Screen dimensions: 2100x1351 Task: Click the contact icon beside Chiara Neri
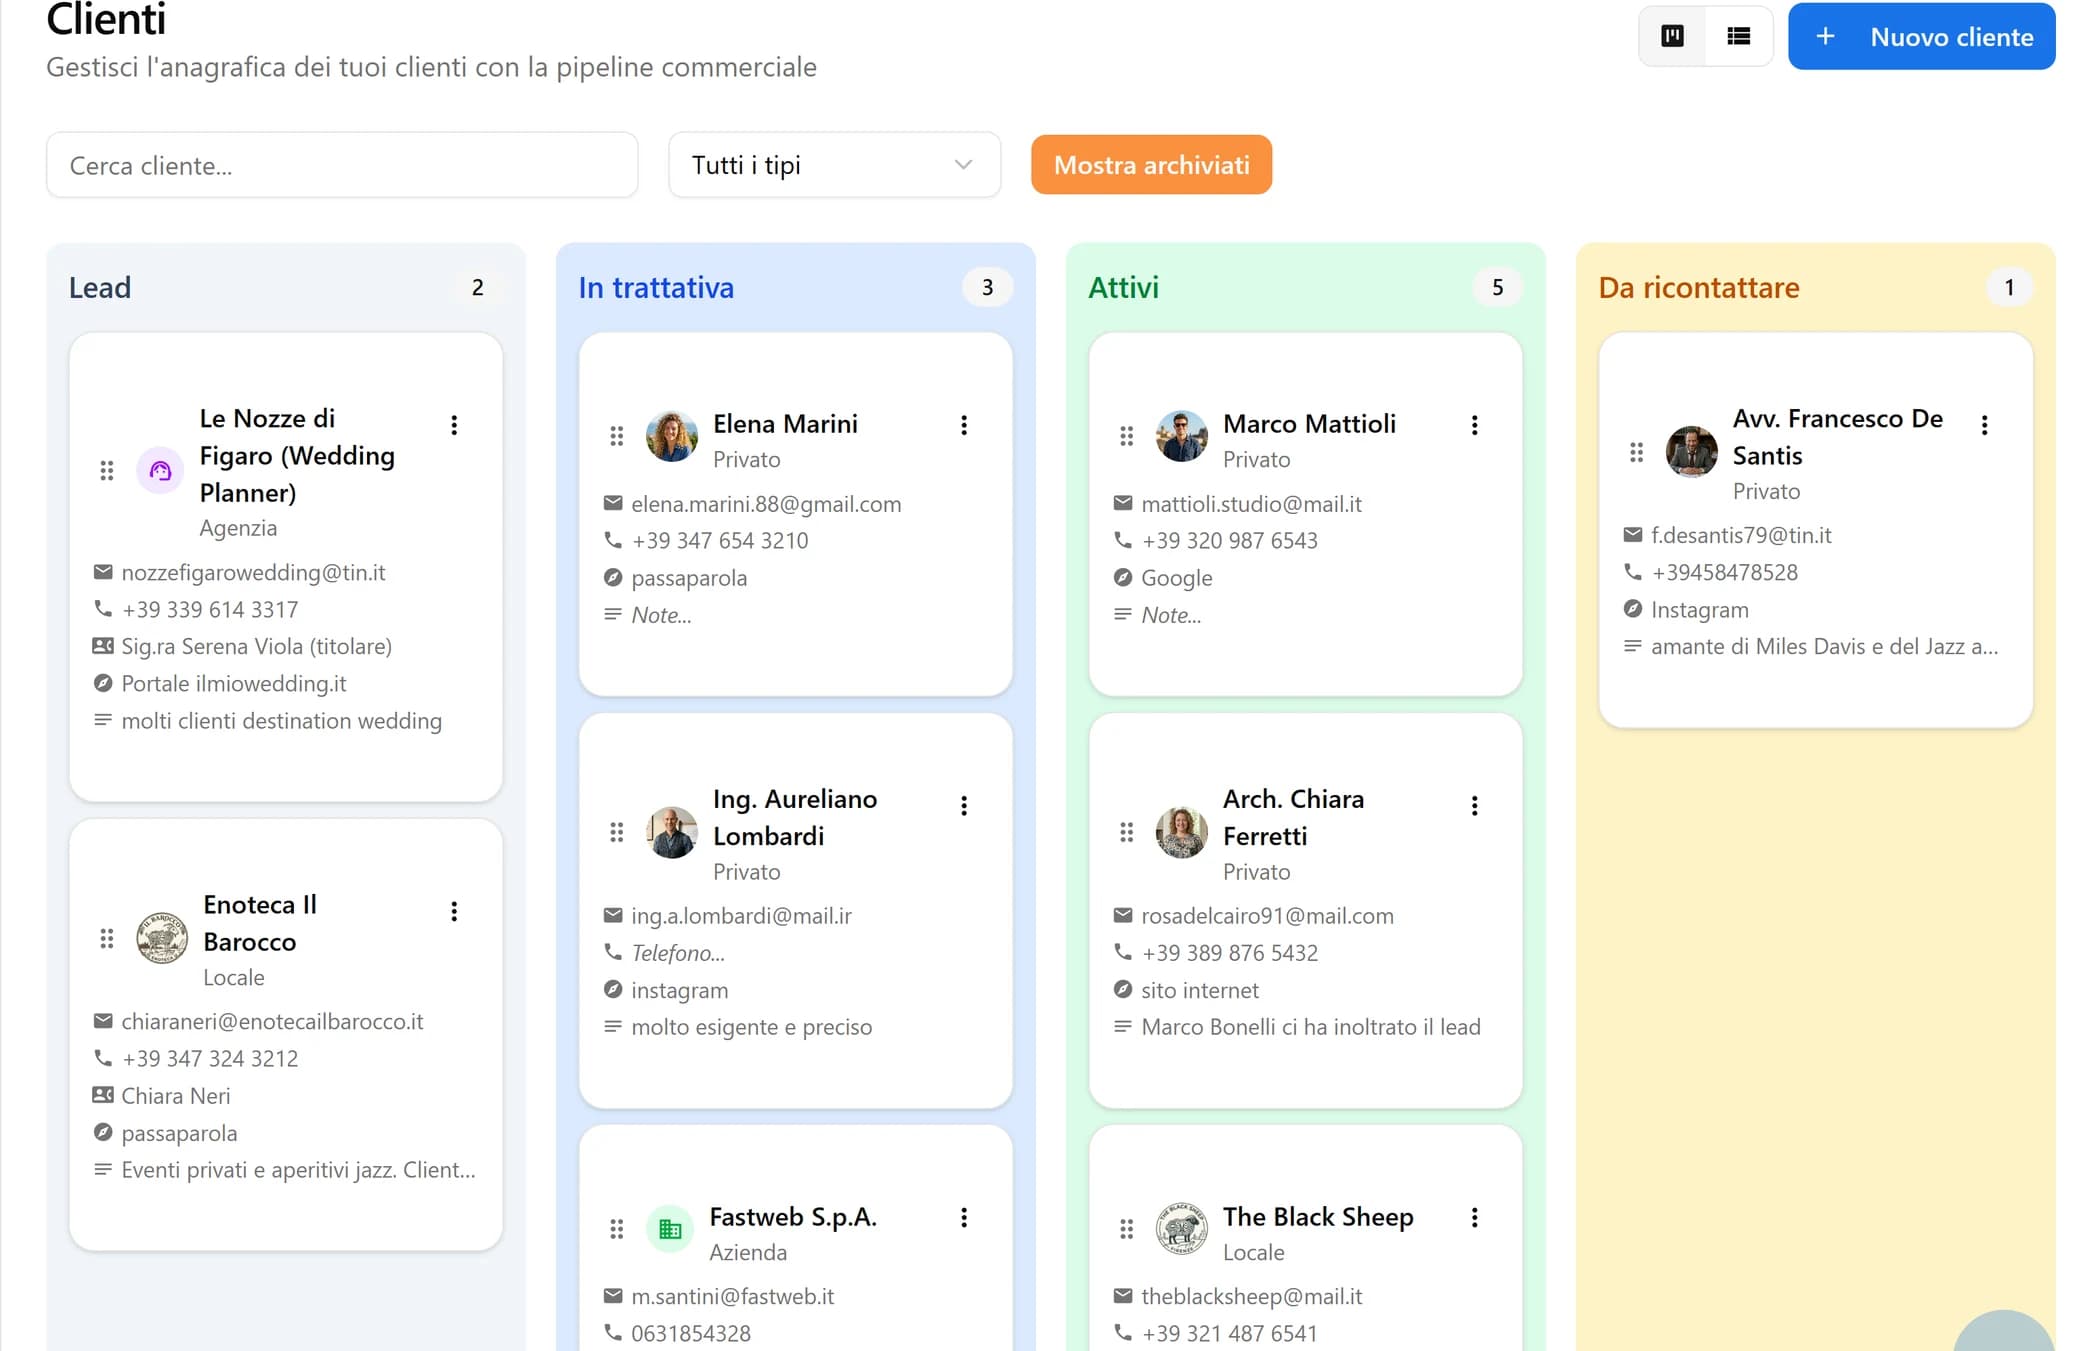pyautogui.click(x=102, y=1095)
